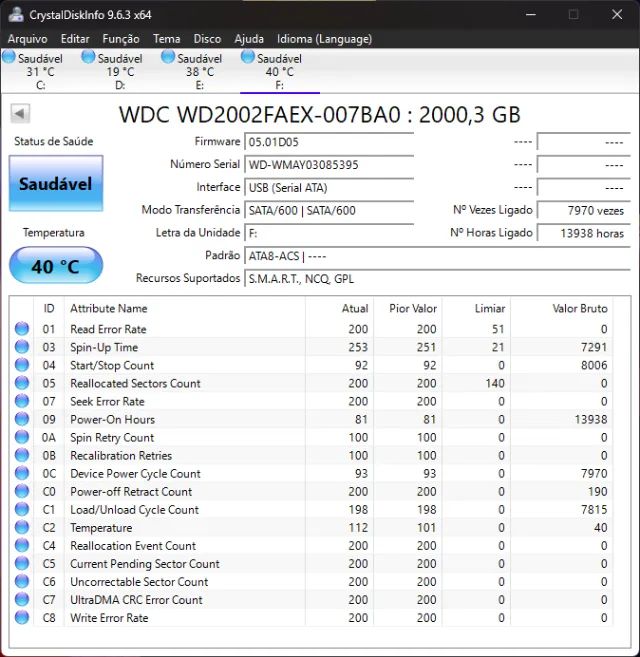Screen dimensions: 640x657
Task: Click the Firmware field 05.01D05
Action: click(329, 142)
